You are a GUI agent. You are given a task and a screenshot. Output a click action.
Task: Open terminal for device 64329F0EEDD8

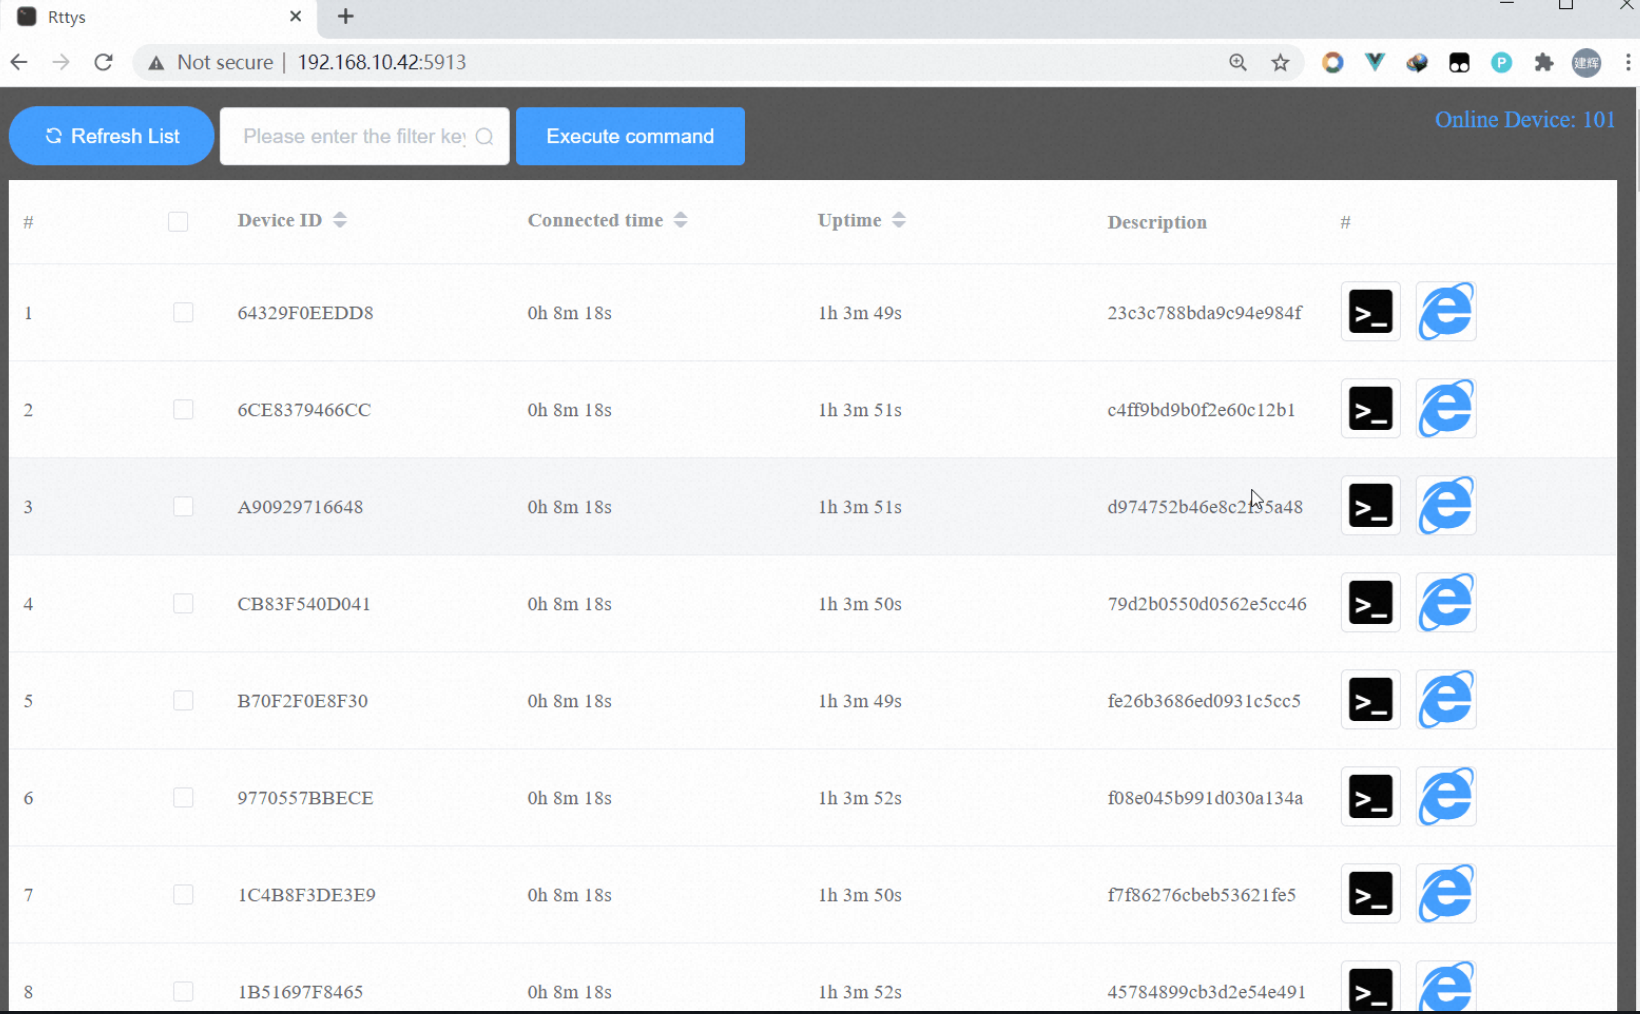1370,312
